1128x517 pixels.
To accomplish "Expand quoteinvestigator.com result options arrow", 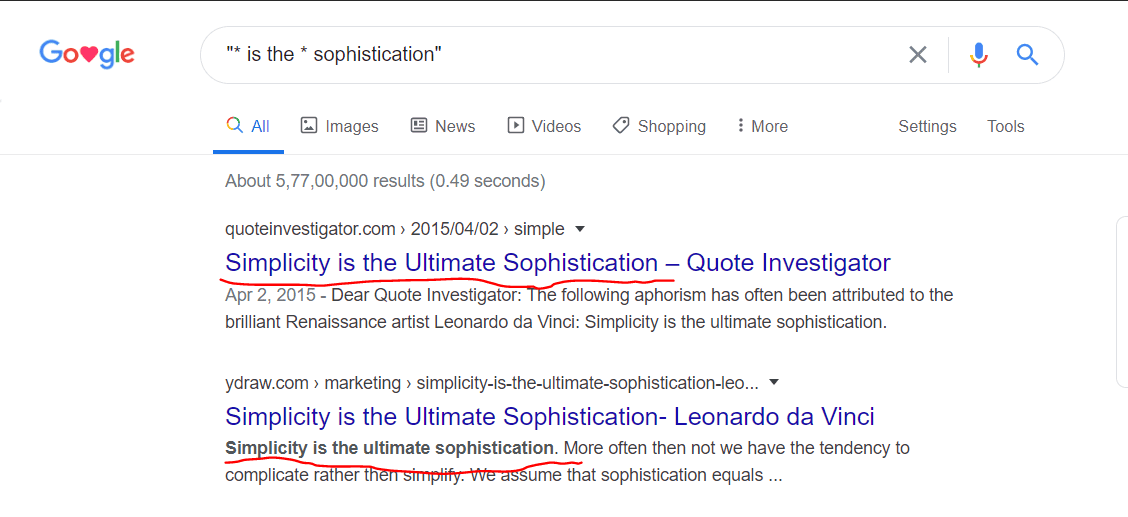I will 579,229.
